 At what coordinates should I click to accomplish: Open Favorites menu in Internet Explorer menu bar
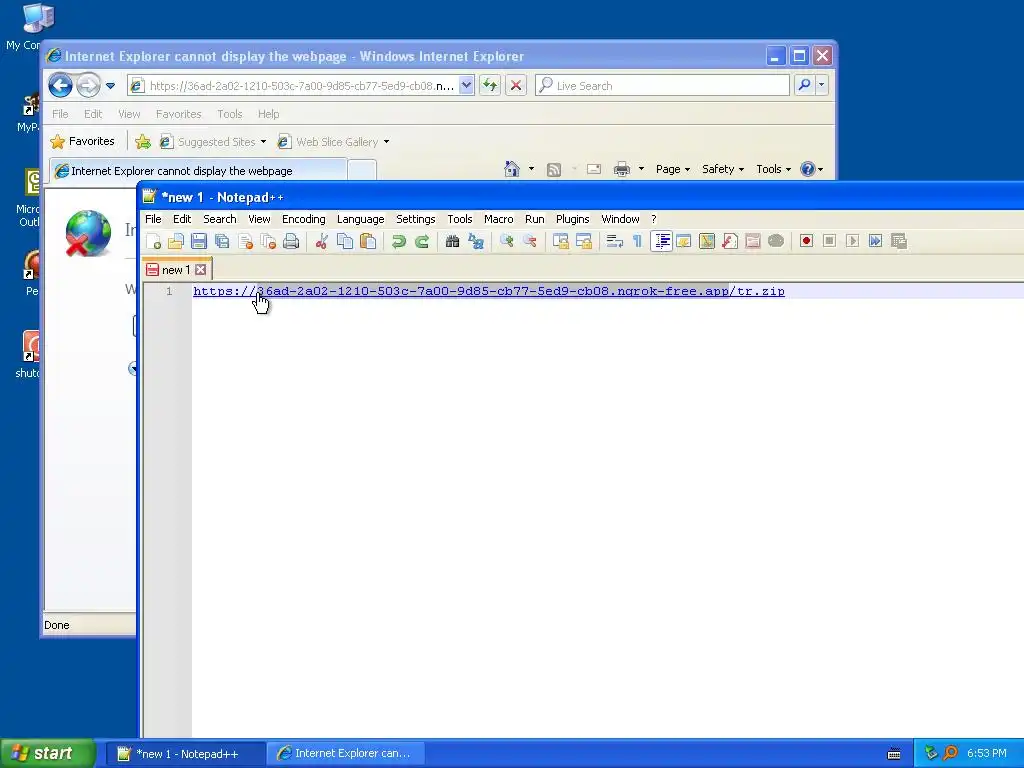tap(178, 114)
